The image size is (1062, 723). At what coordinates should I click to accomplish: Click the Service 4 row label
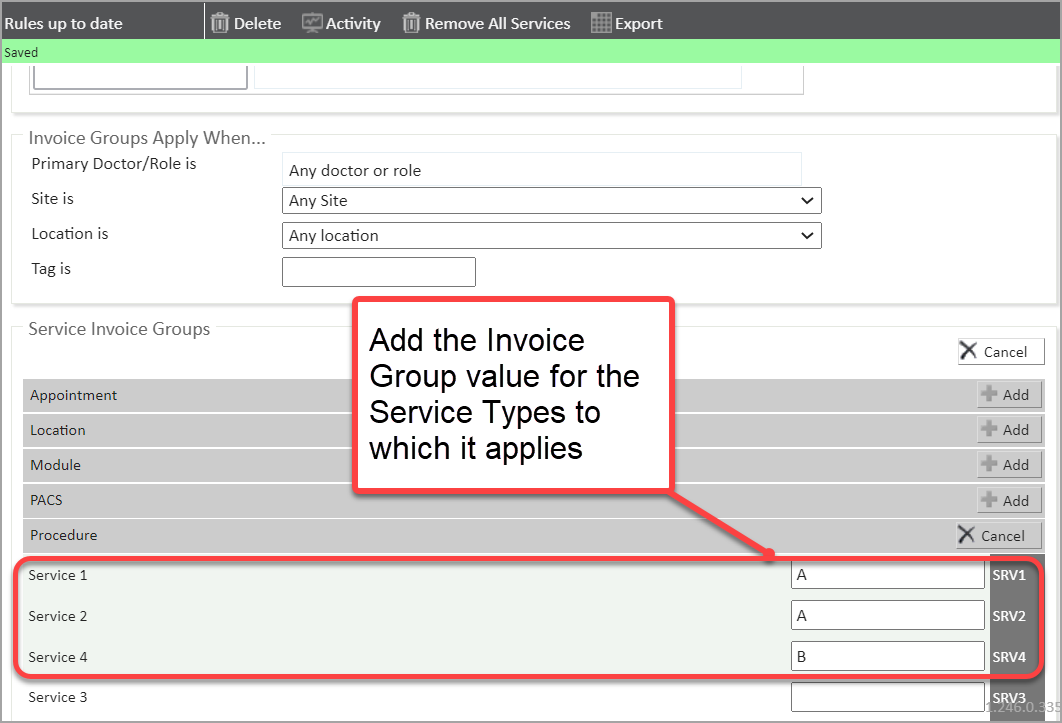pyautogui.click(x=58, y=657)
